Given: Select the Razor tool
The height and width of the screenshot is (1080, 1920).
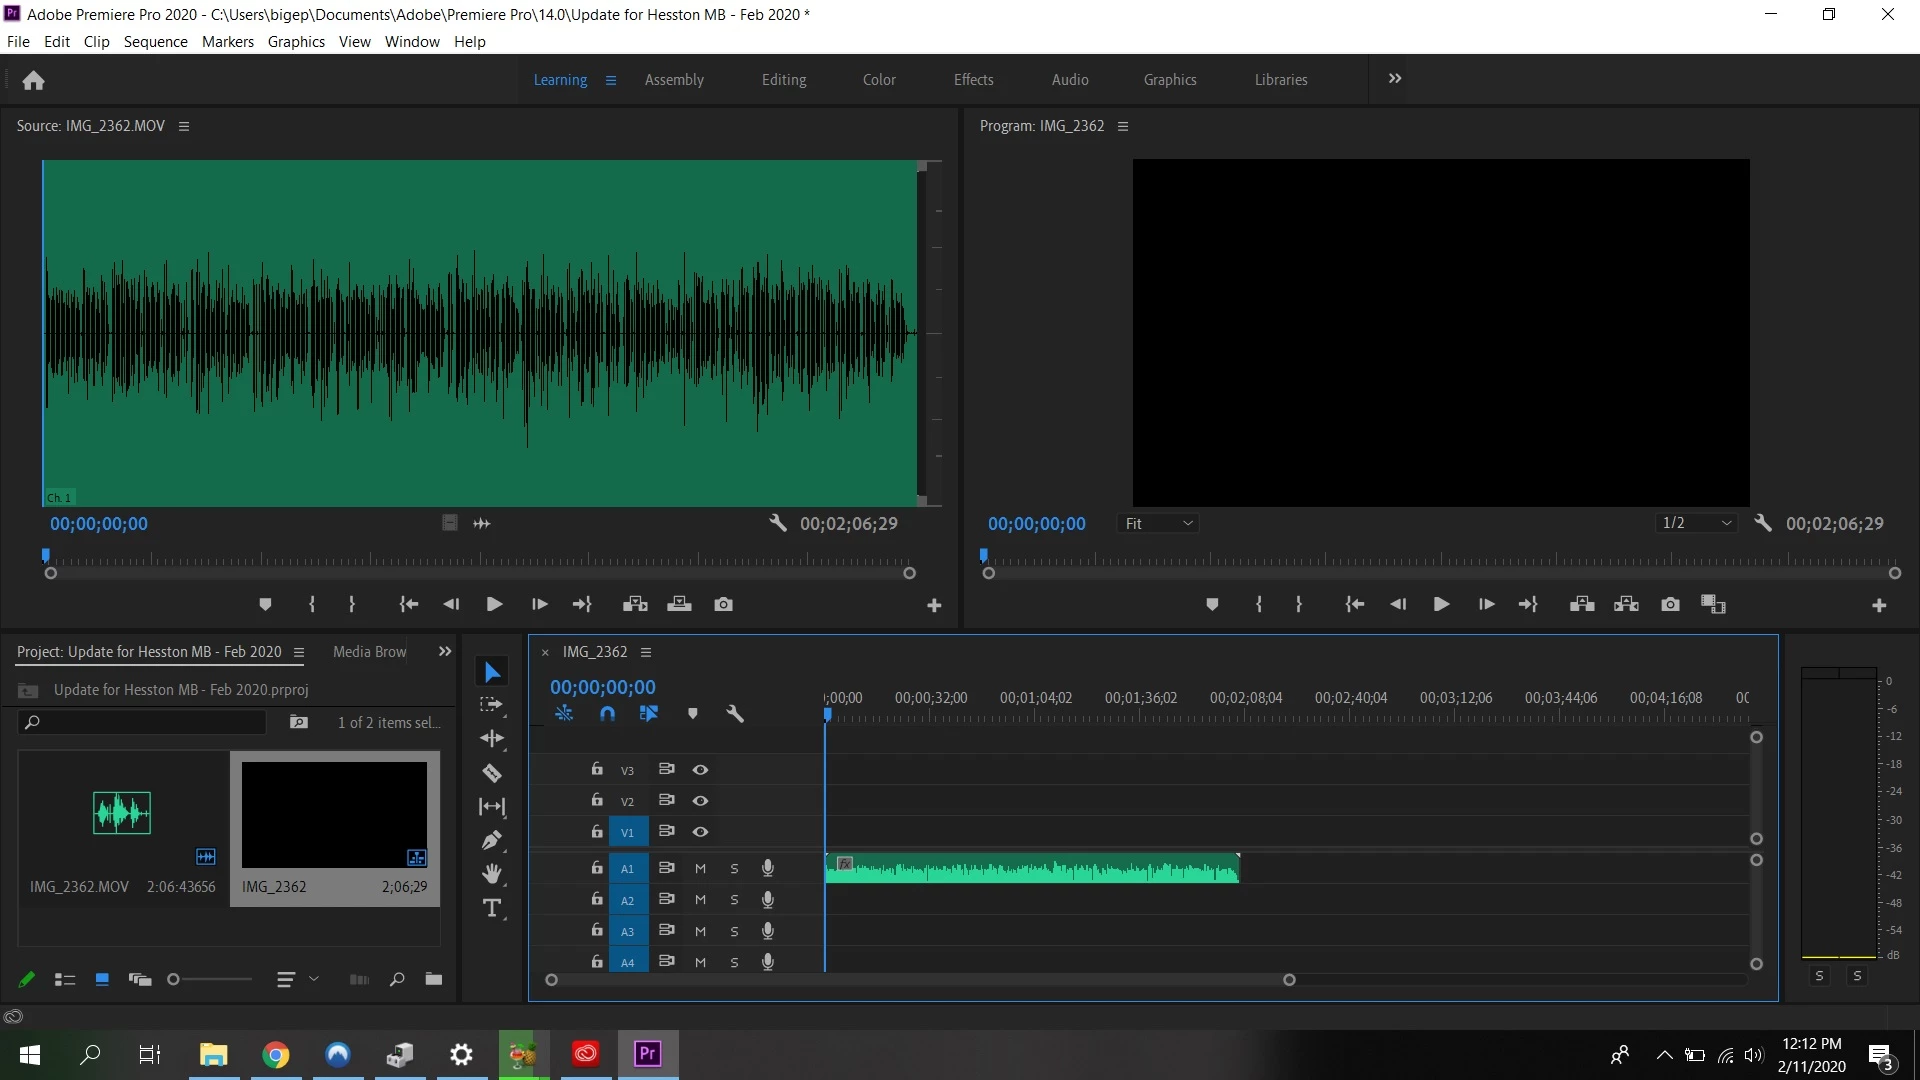Looking at the screenshot, I should click(491, 773).
